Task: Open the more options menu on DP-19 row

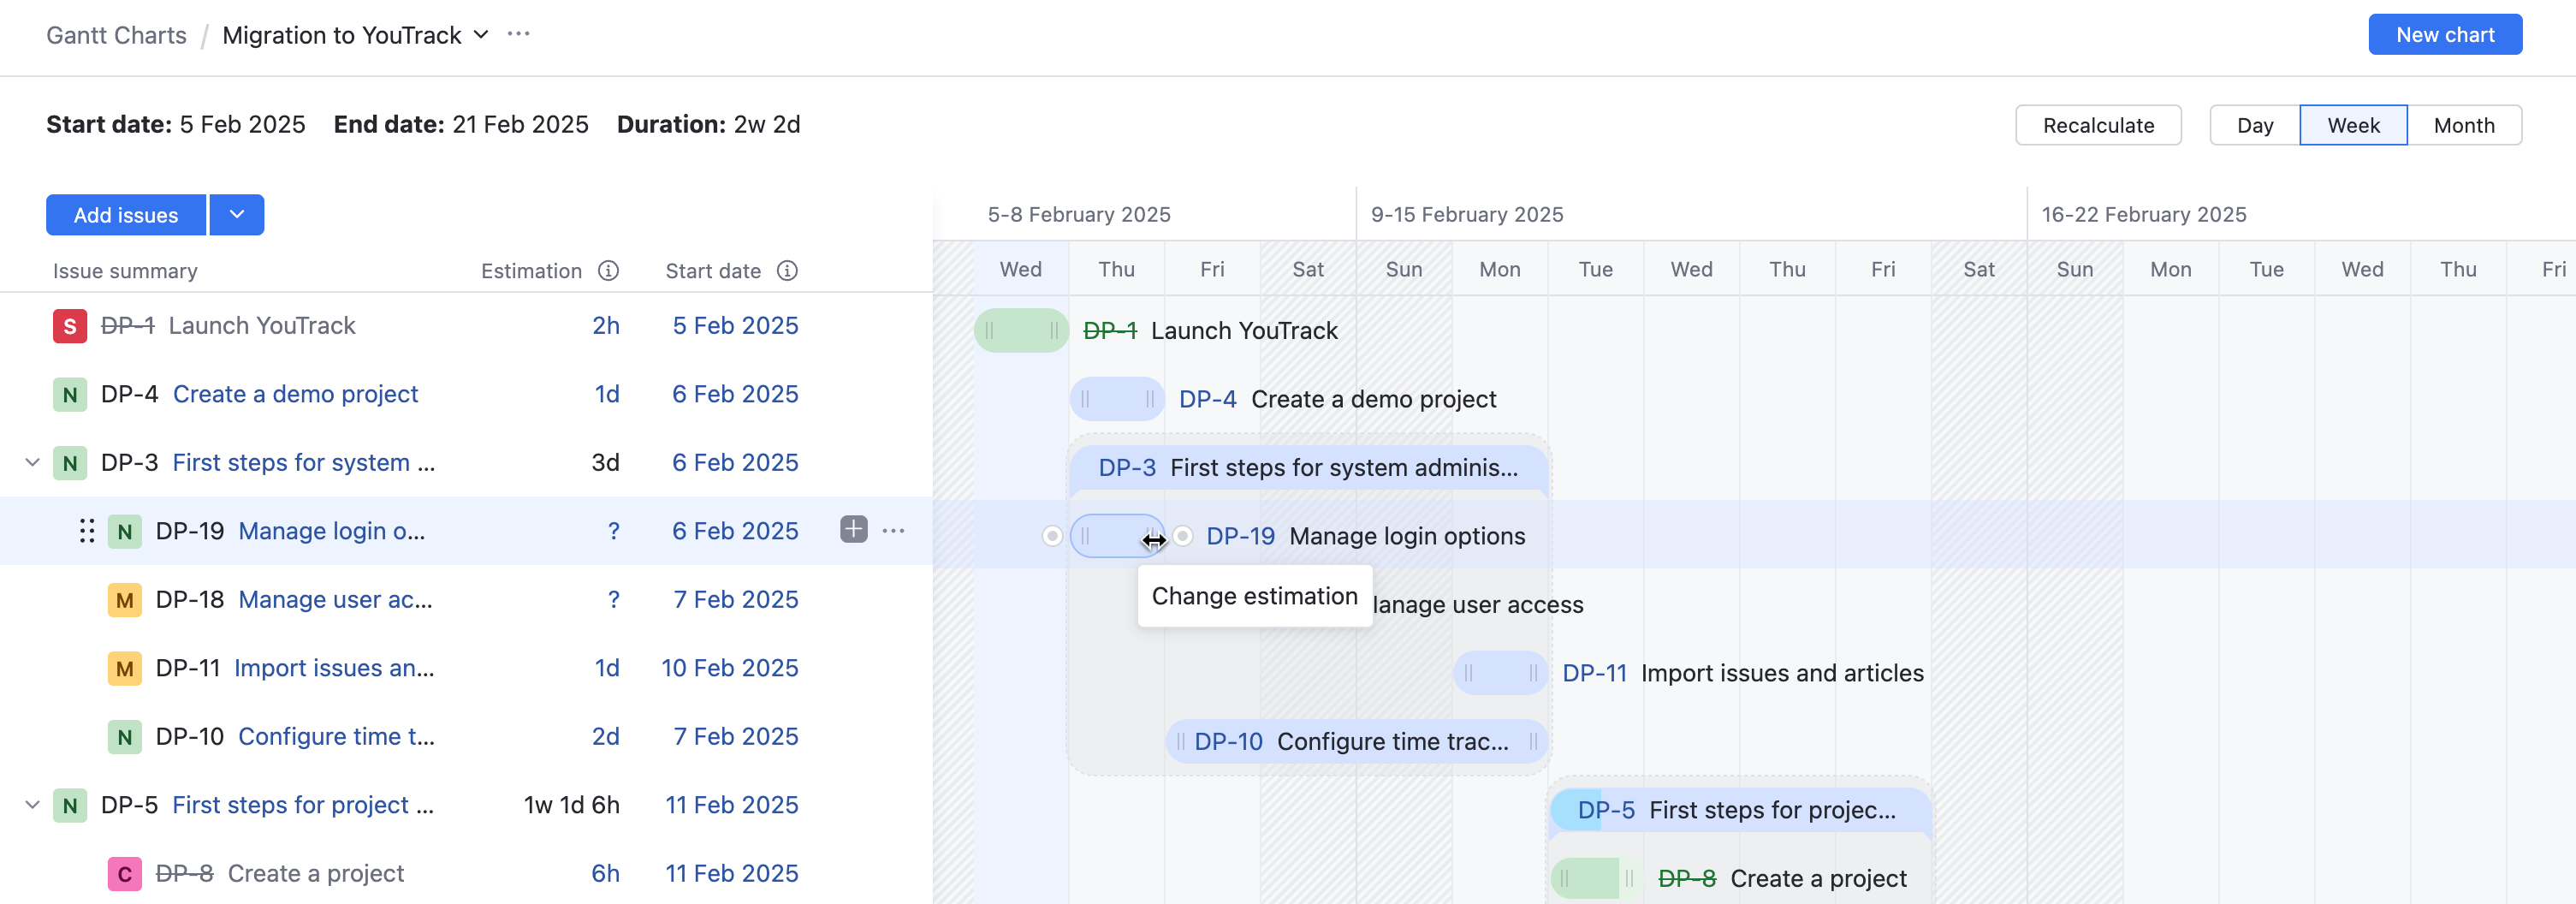Action: tap(894, 530)
